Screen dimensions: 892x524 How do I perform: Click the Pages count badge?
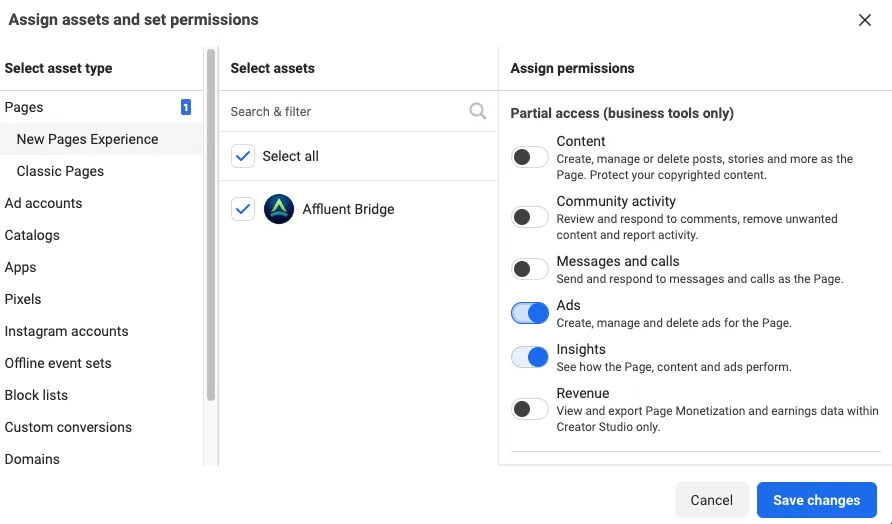coord(185,107)
